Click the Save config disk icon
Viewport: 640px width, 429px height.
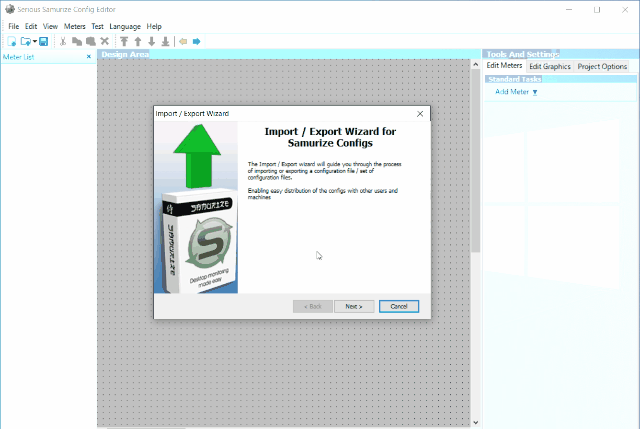coord(44,41)
